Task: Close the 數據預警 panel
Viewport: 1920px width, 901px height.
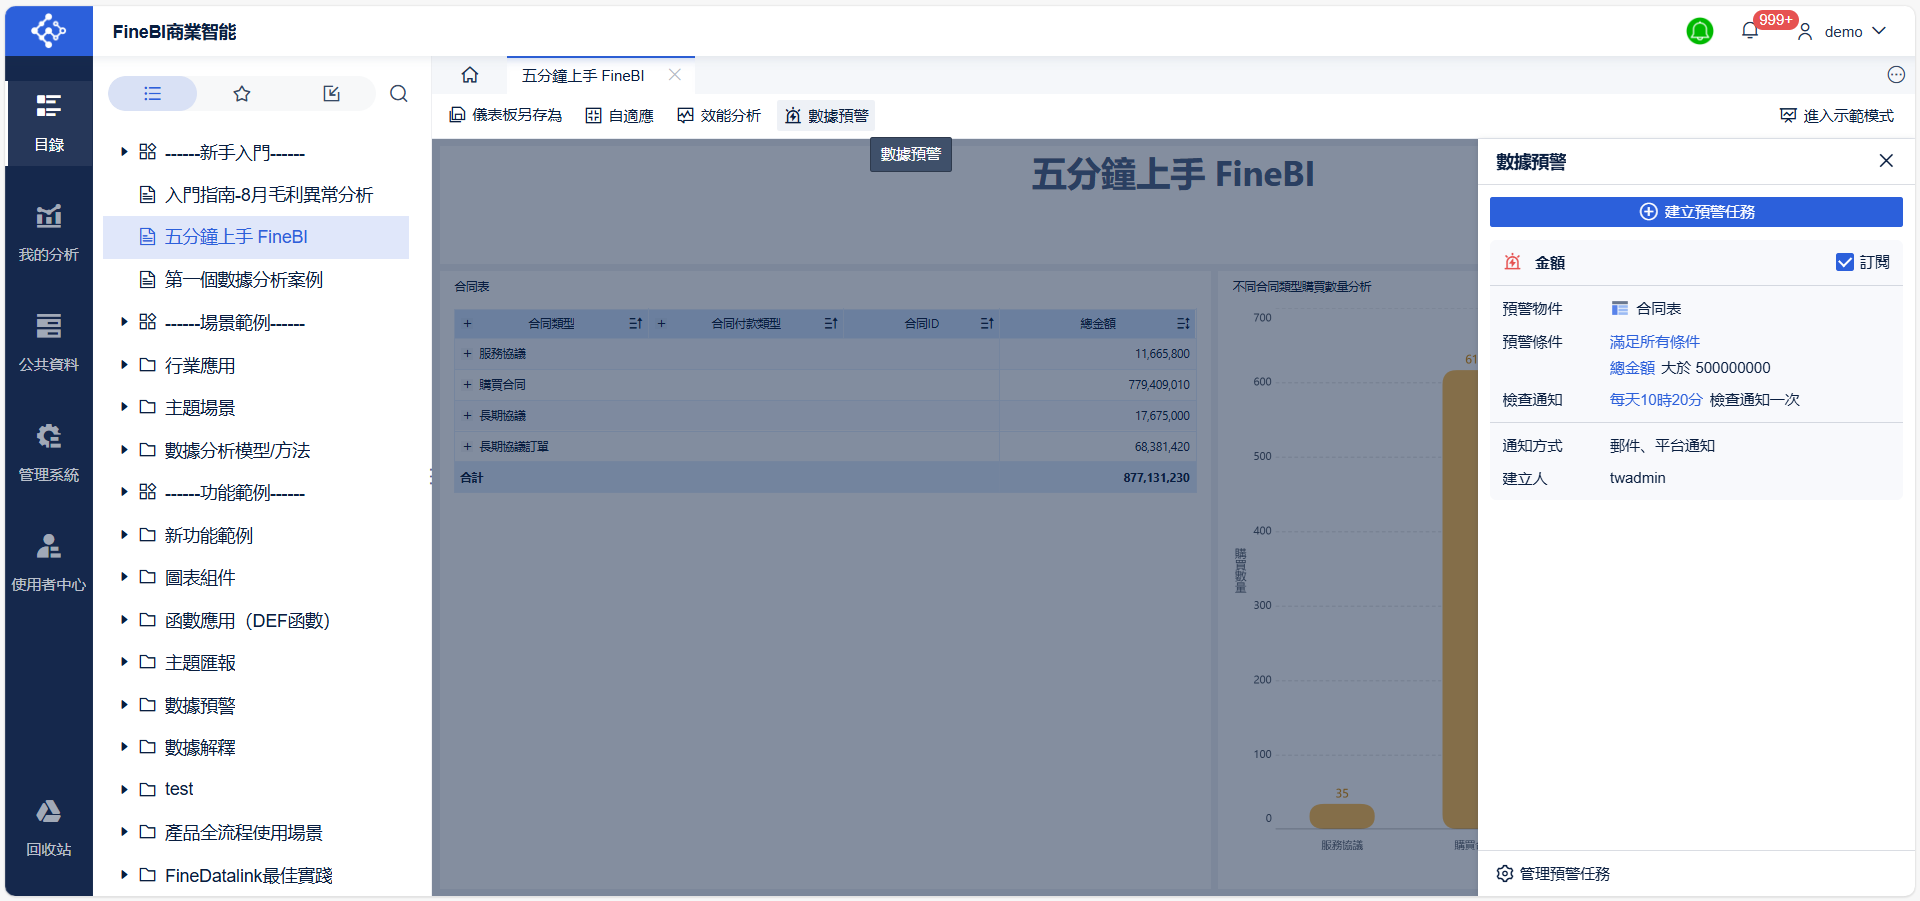Action: click(1886, 161)
